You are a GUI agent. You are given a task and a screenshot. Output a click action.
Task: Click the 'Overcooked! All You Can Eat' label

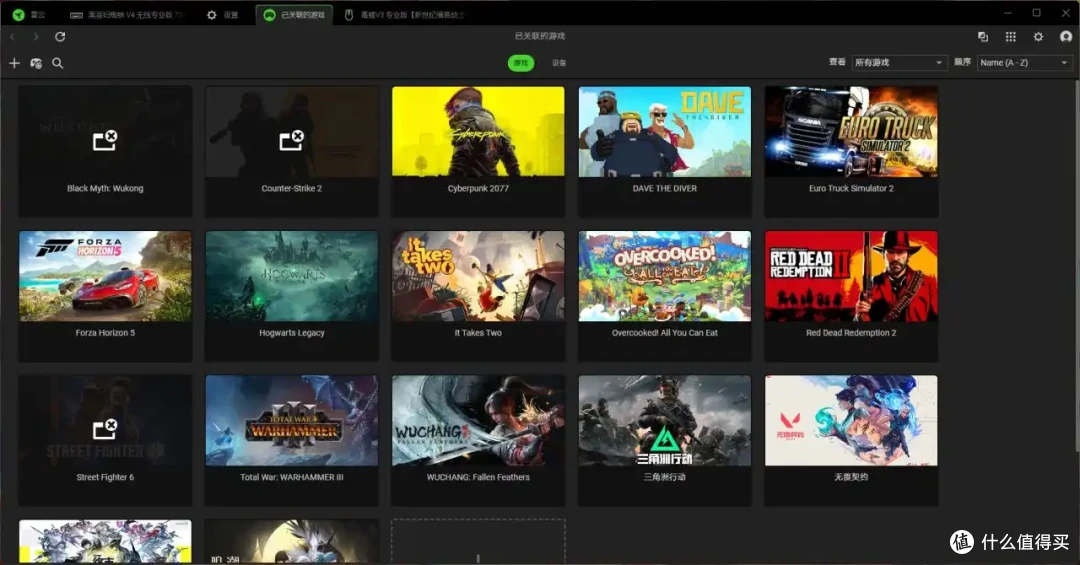tap(665, 333)
